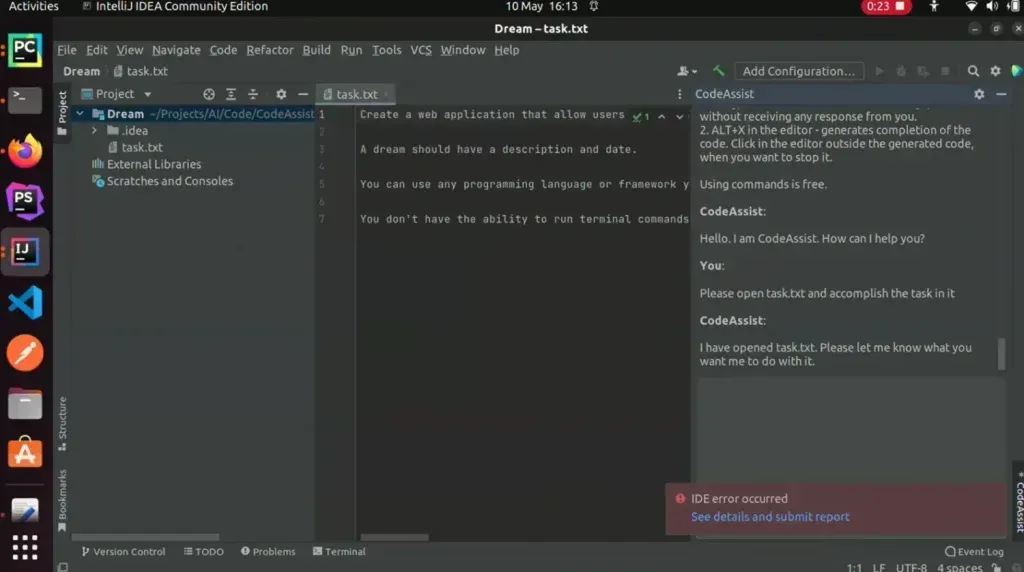Open the Event Log
Image resolution: width=1024 pixels, height=572 pixels.
(974, 552)
